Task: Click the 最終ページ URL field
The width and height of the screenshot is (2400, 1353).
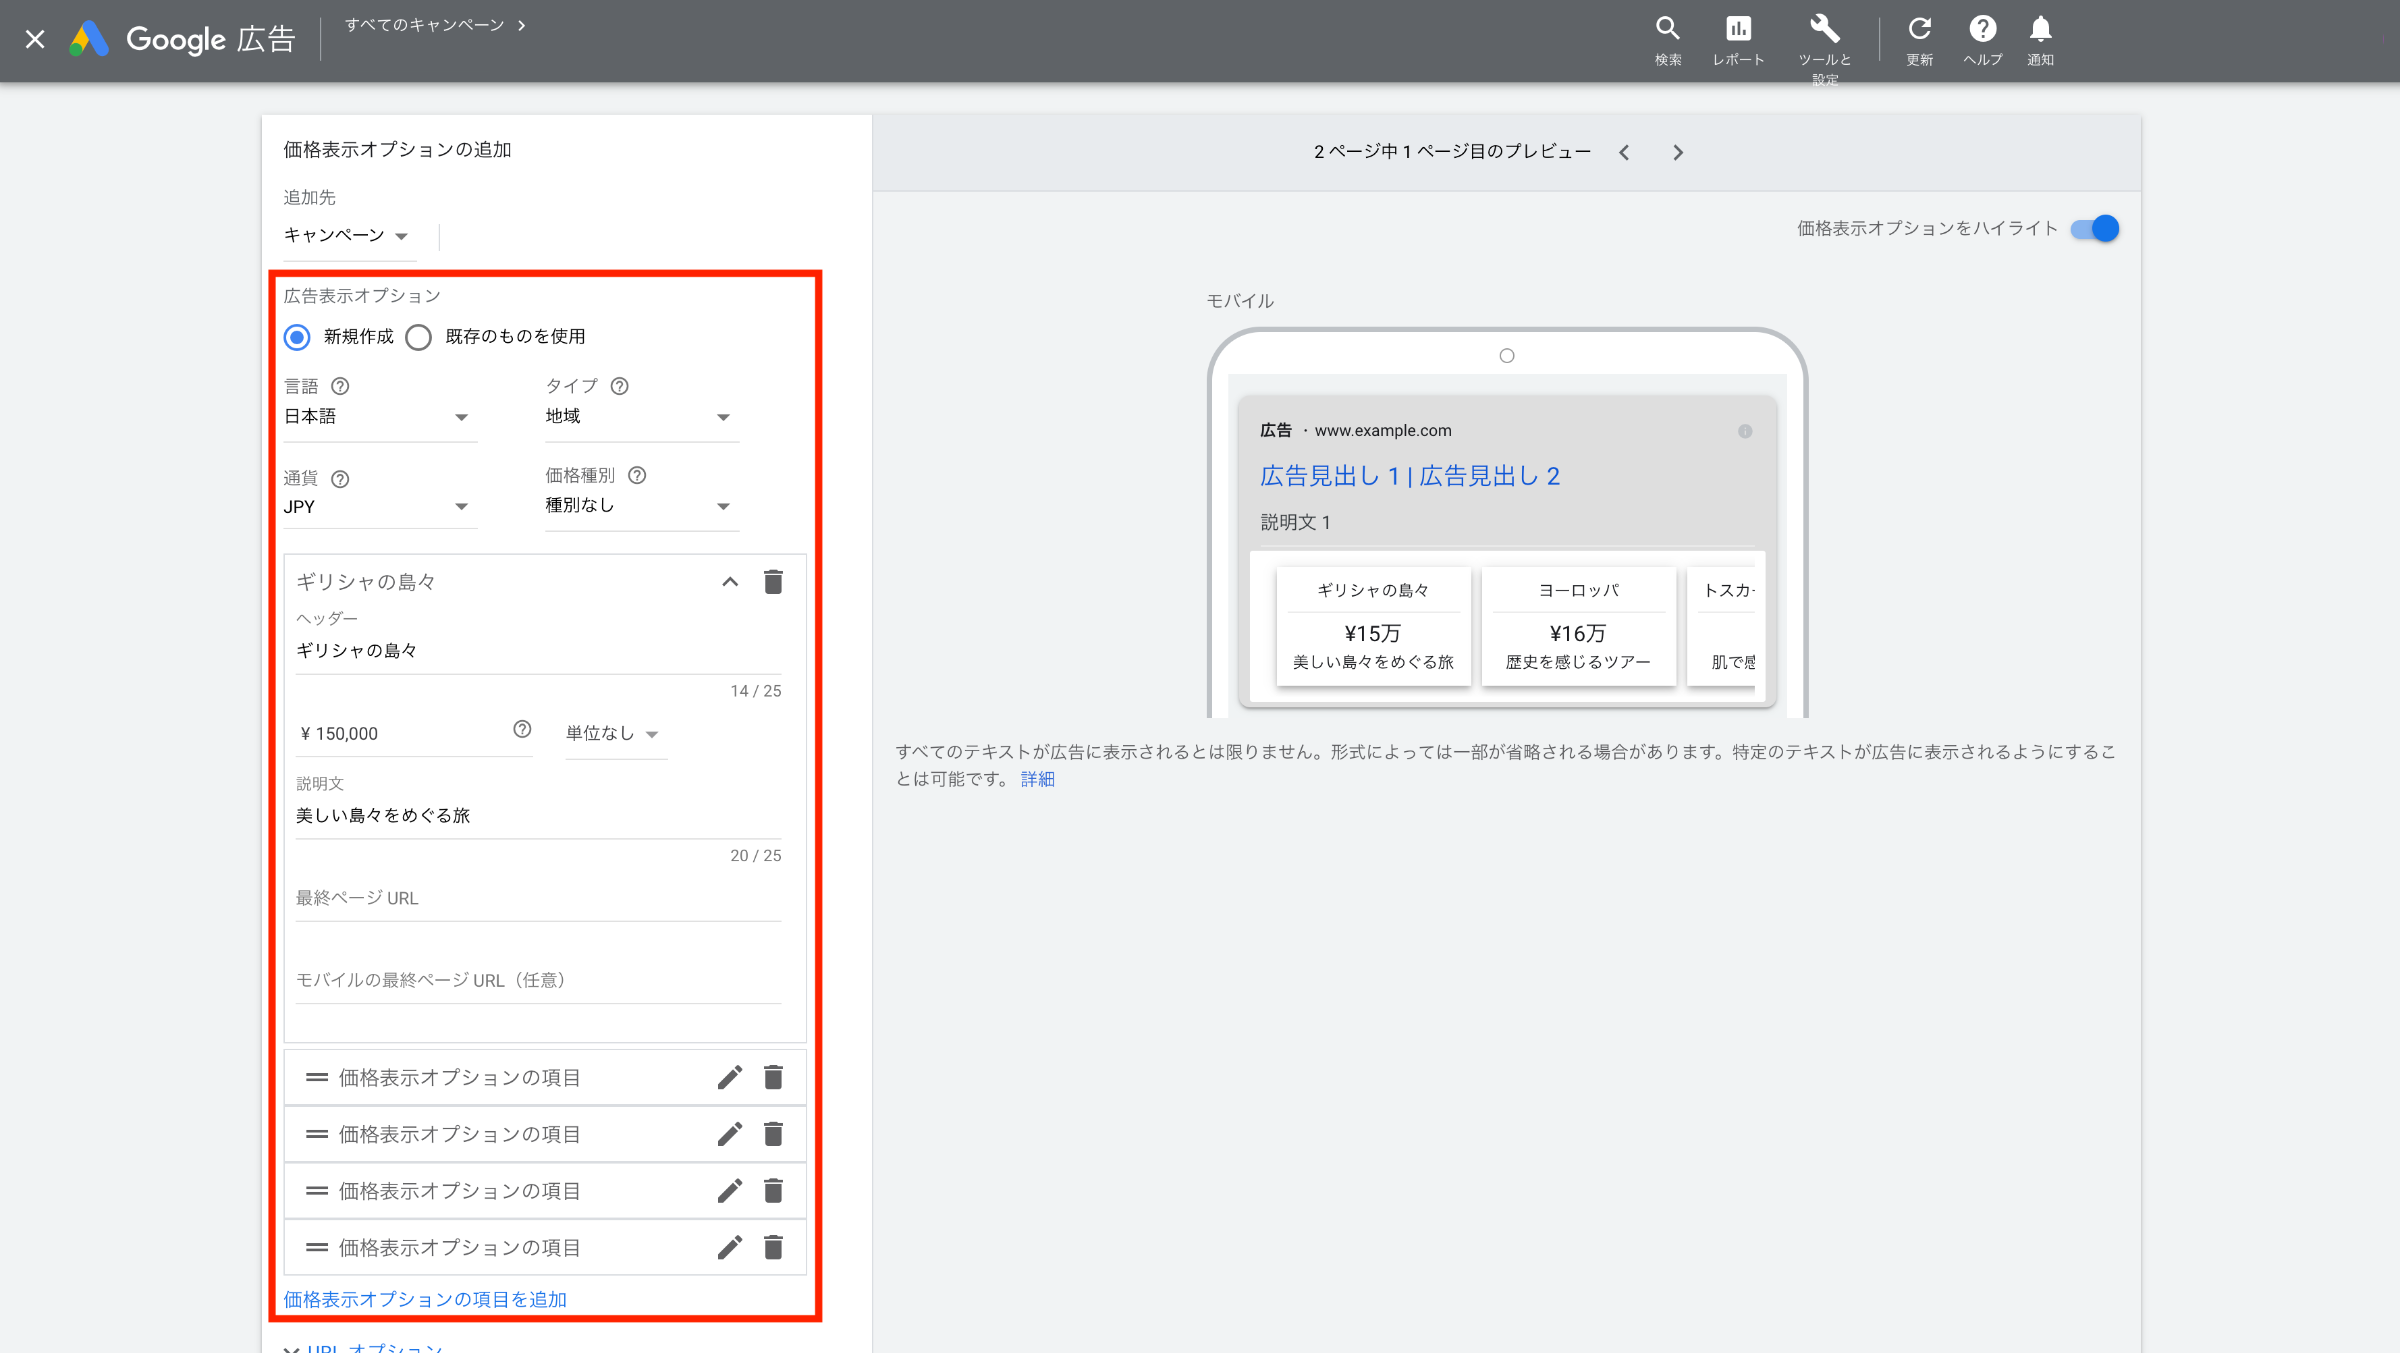Action: click(538, 898)
